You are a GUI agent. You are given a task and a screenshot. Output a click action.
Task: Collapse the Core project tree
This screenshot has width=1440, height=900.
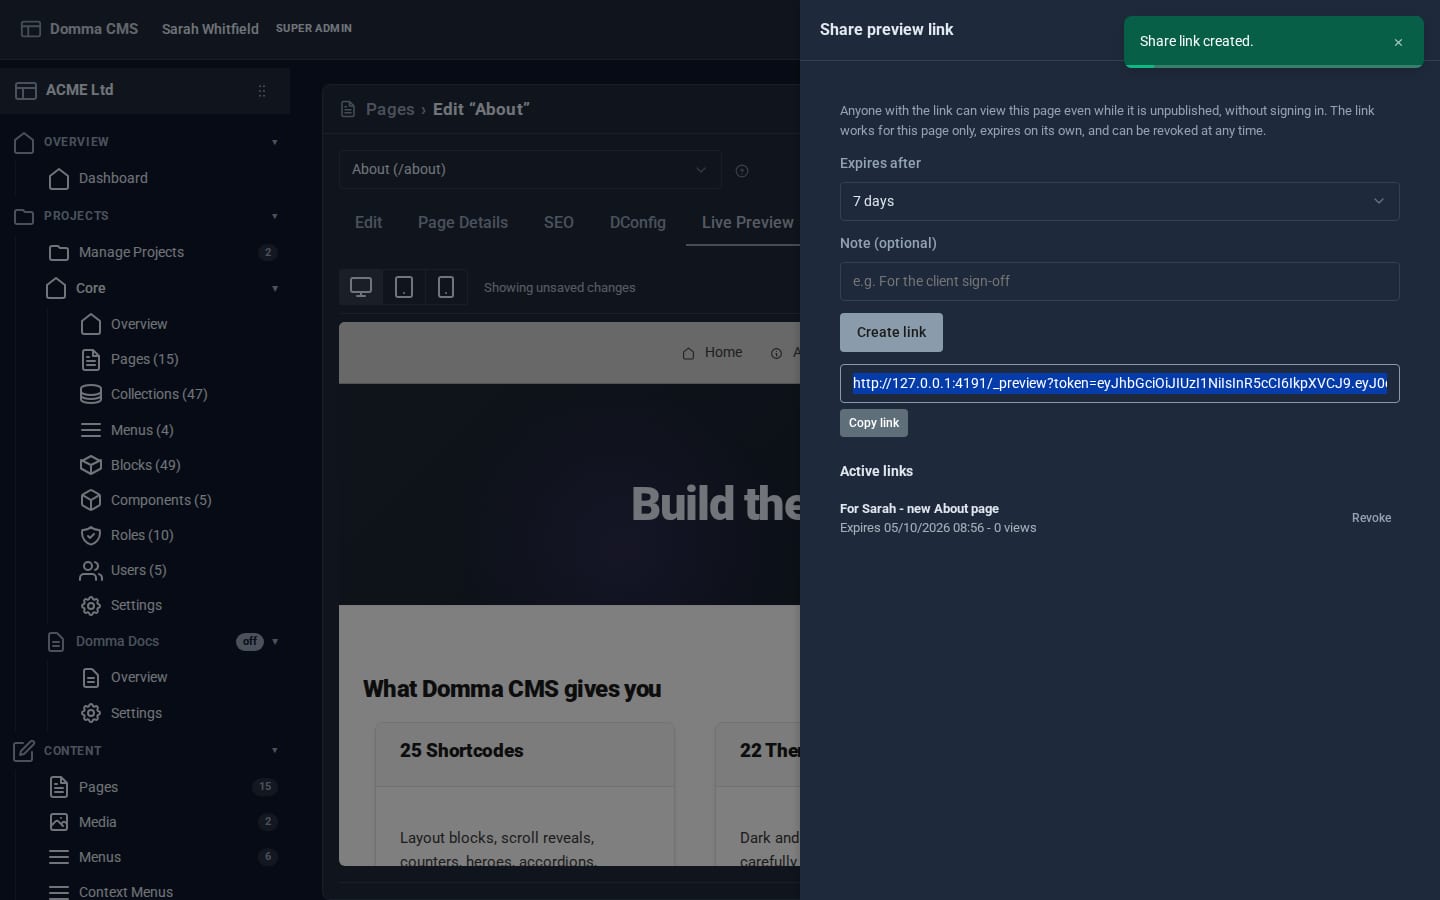(275, 289)
